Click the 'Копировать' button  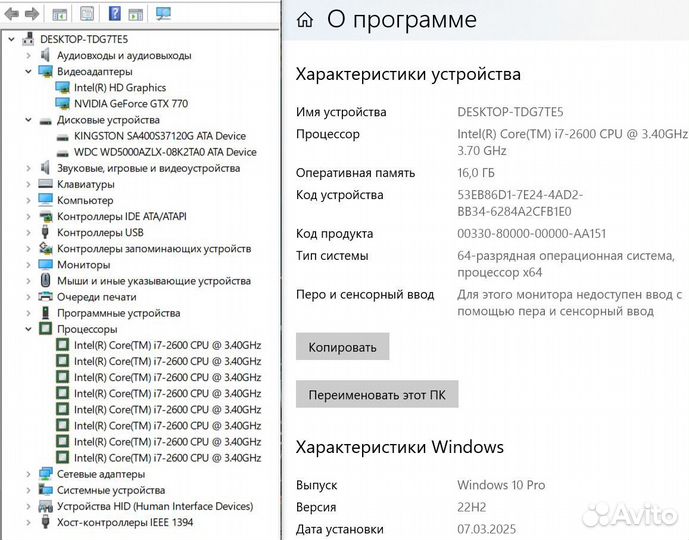coord(342,347)
